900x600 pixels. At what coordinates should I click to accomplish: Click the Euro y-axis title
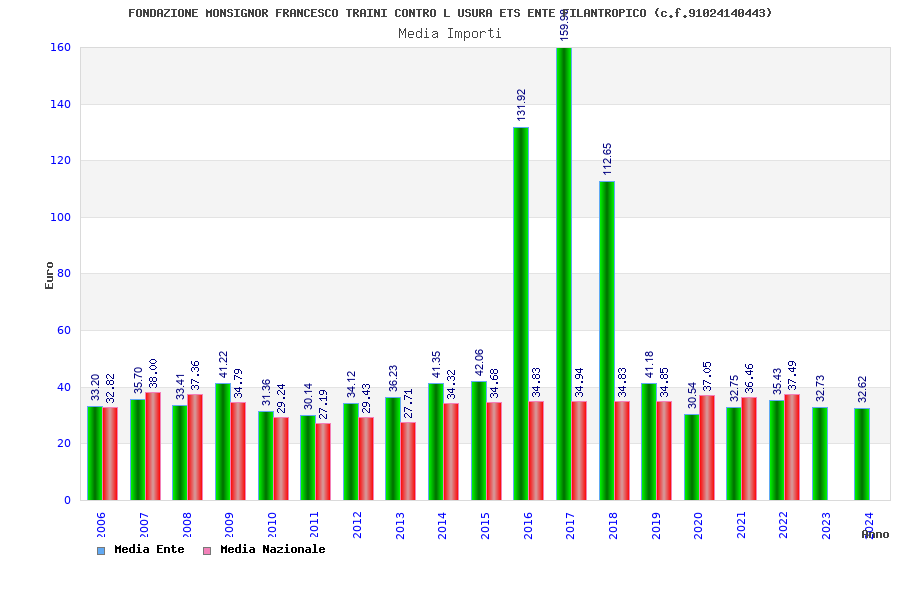tap(49, 275)
